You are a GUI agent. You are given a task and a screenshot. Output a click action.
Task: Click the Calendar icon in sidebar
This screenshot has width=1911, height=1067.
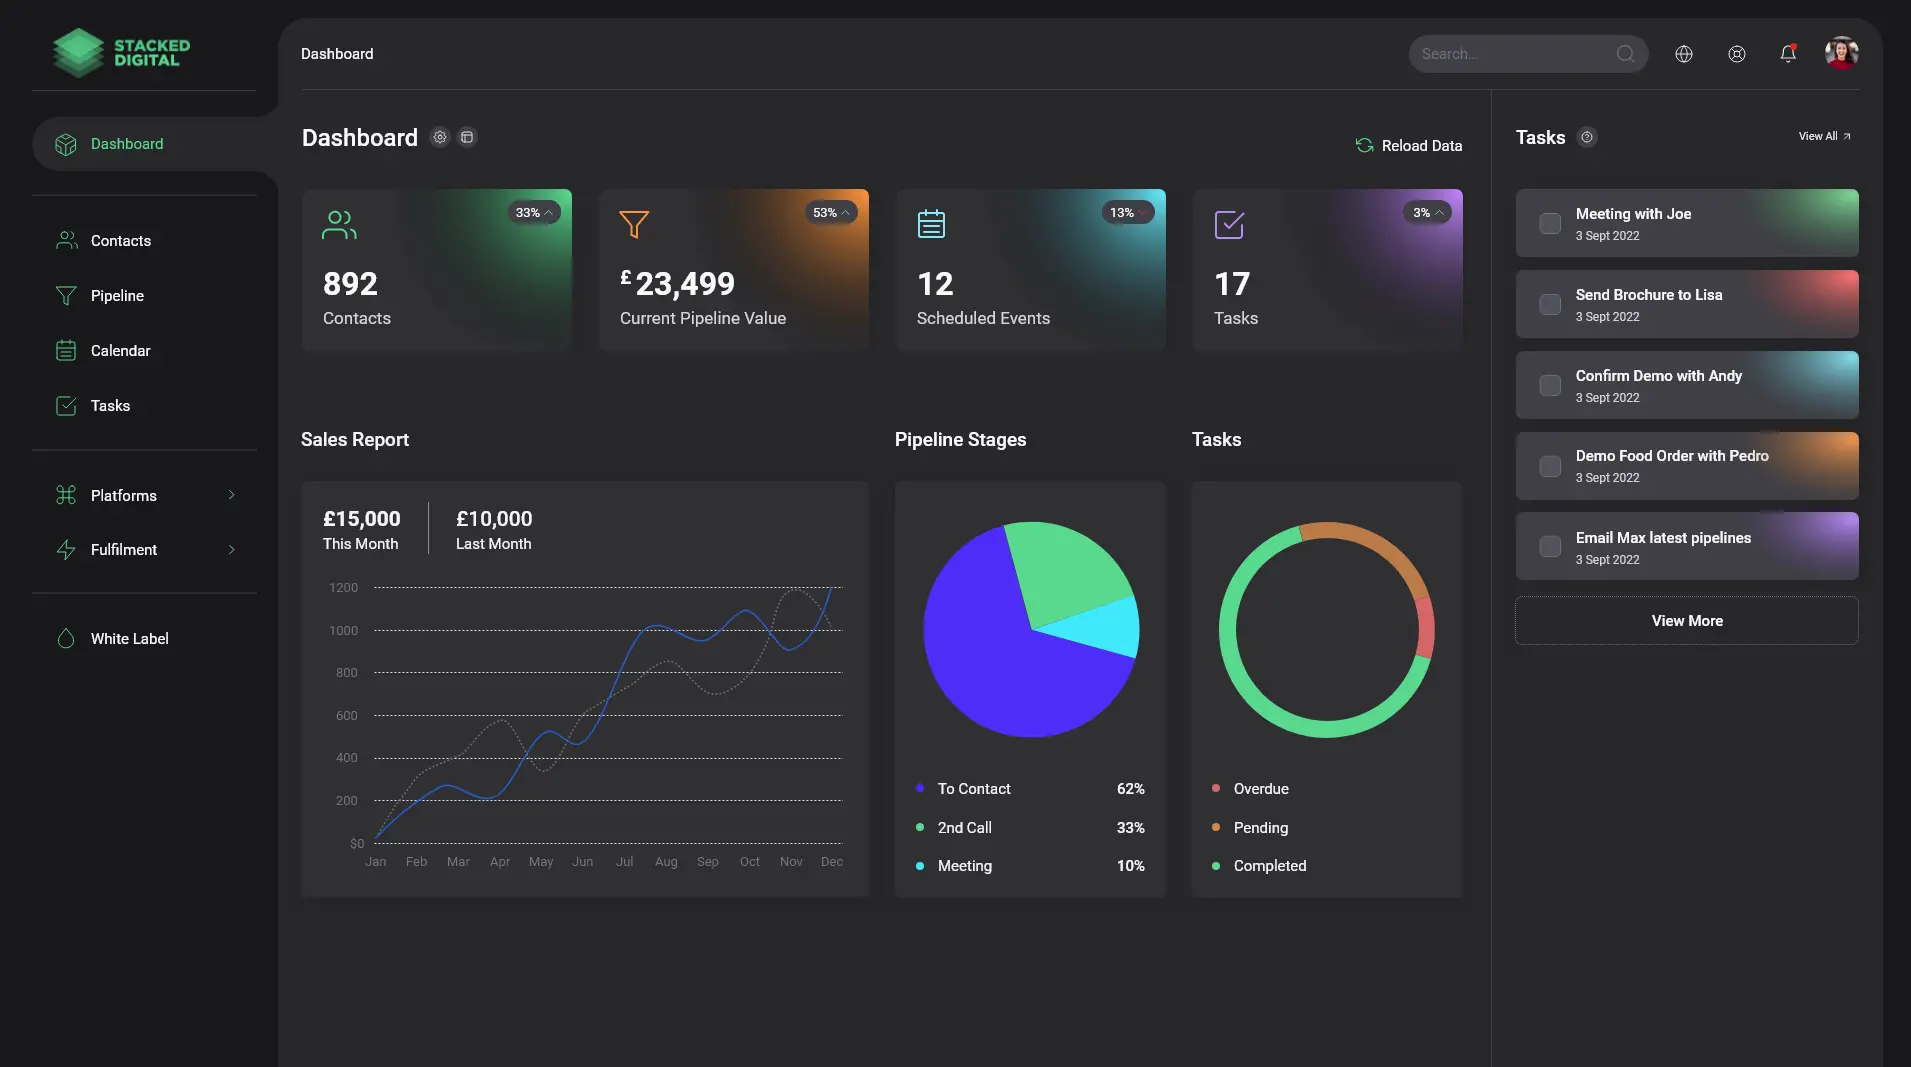tap(66, 351)
